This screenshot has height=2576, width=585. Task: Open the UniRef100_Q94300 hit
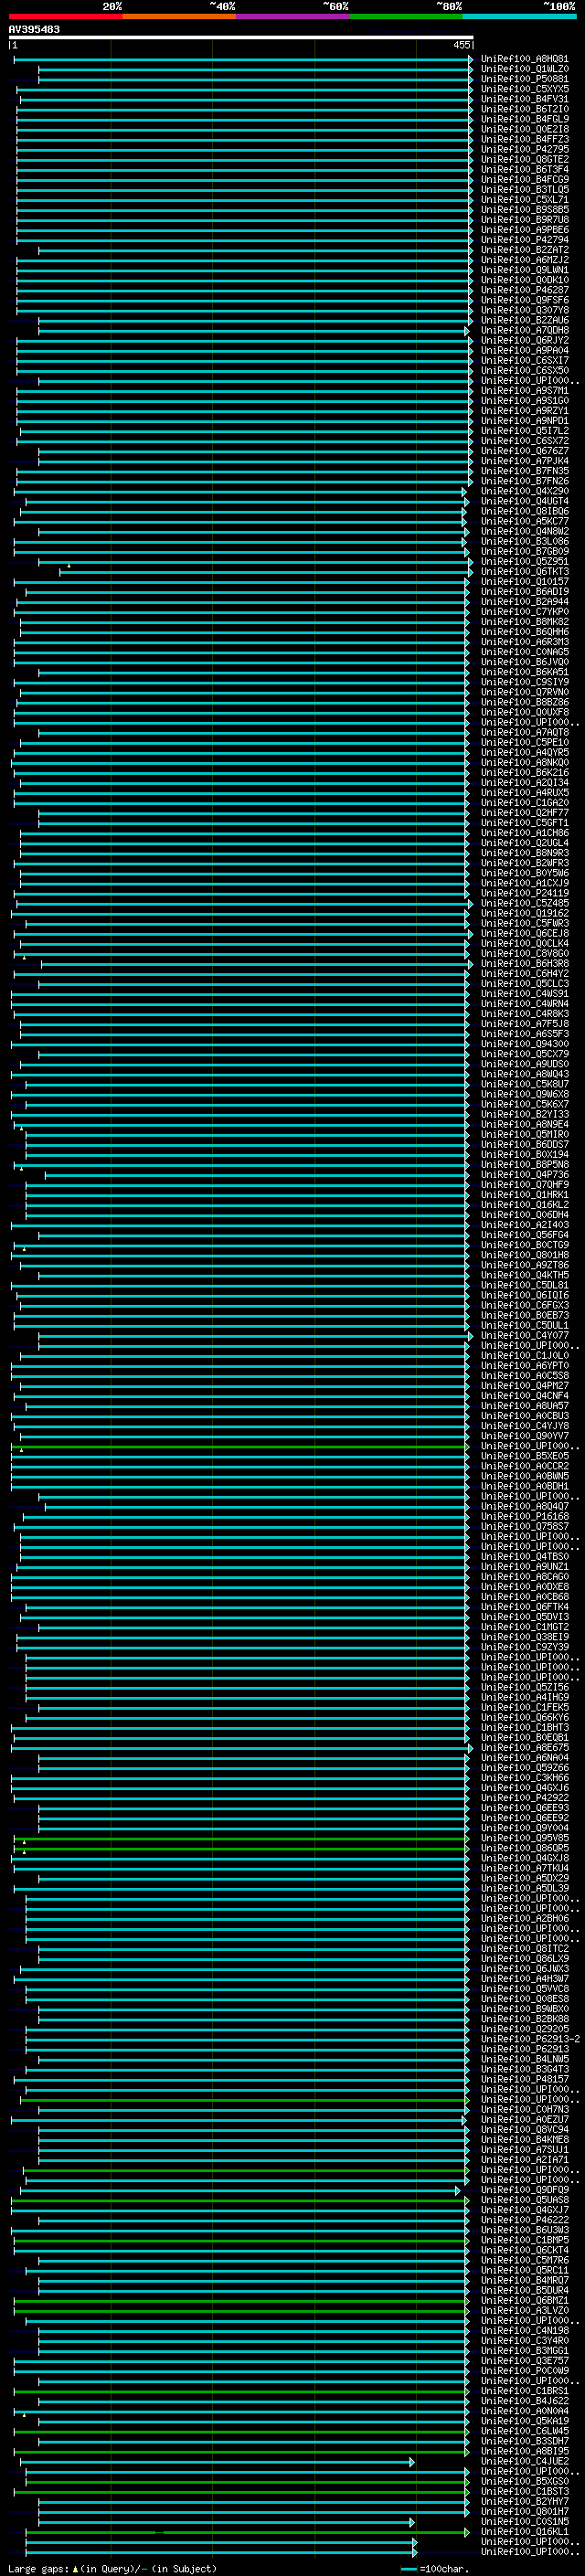pos(525,1044)
